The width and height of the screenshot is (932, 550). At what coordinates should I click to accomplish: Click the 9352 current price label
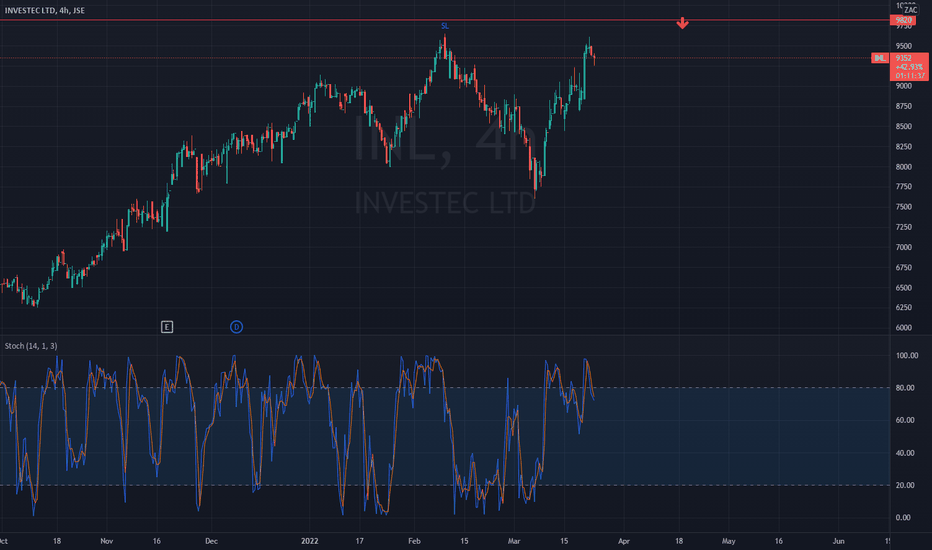[904, 58]
